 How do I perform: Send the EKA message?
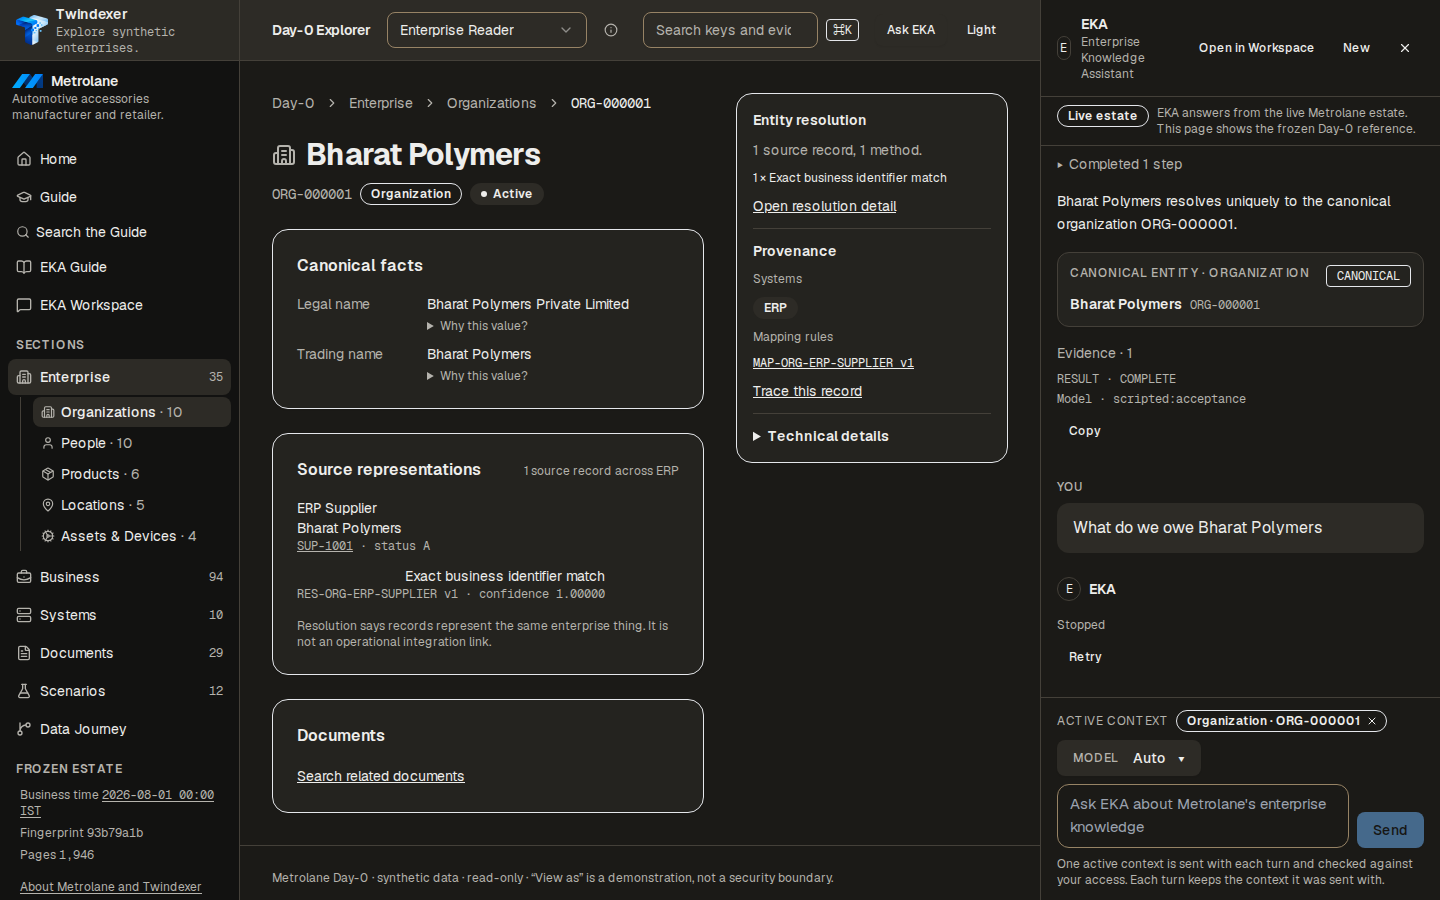tap(1390, 830)
